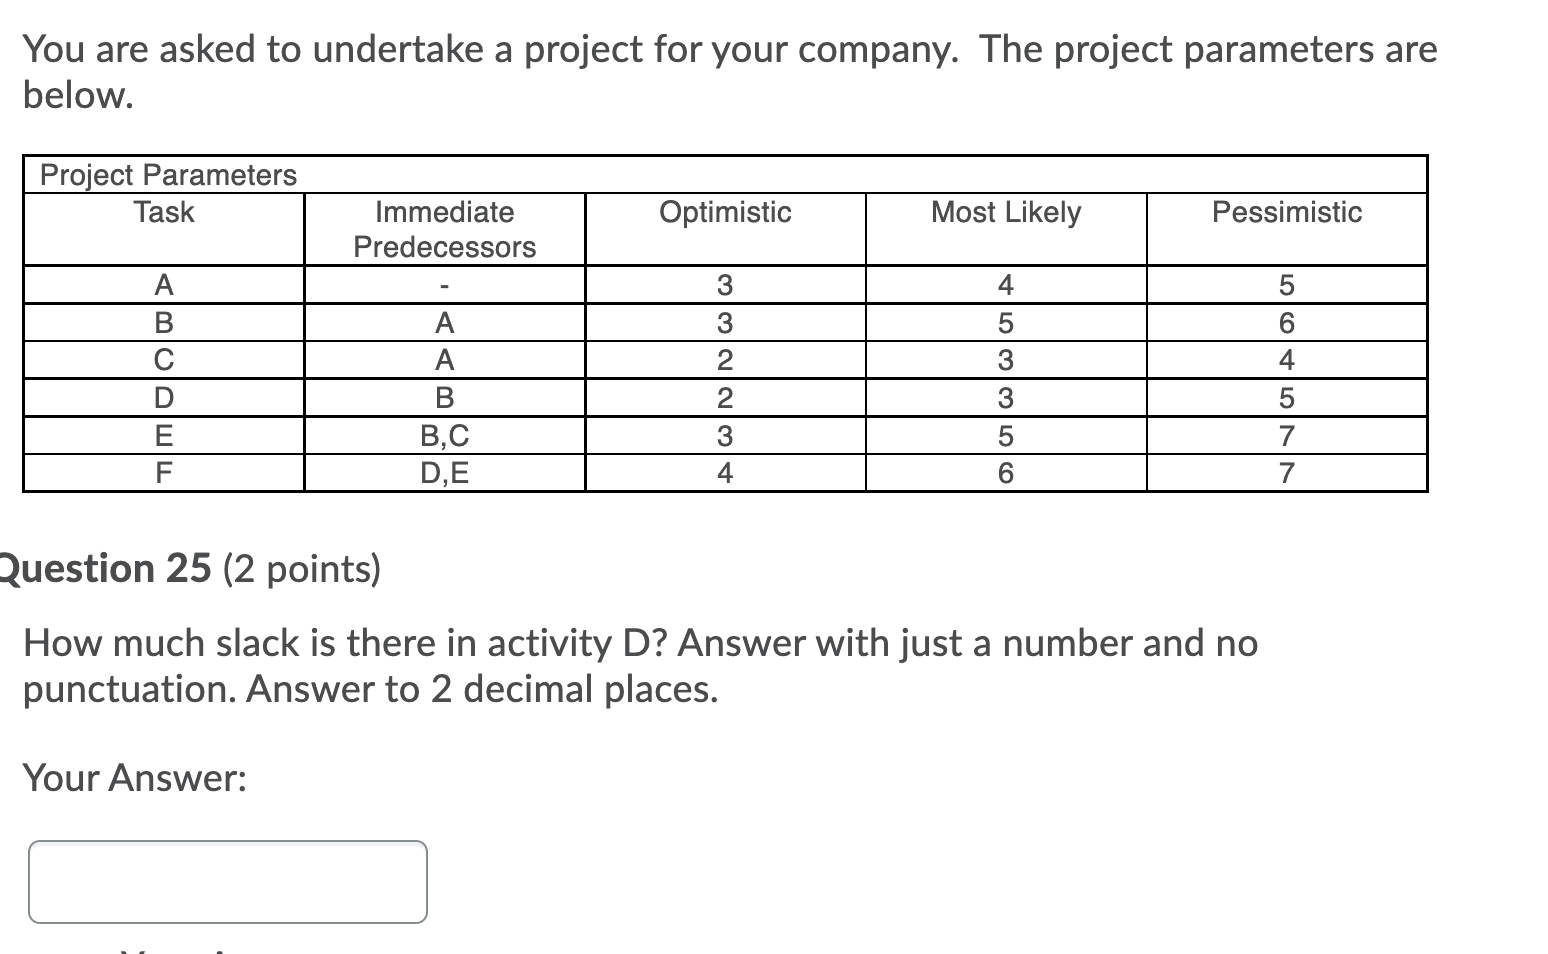Click task A's optimistic value 3
The height and width of the screenshot is (954, 1548).
coord(724,285)
